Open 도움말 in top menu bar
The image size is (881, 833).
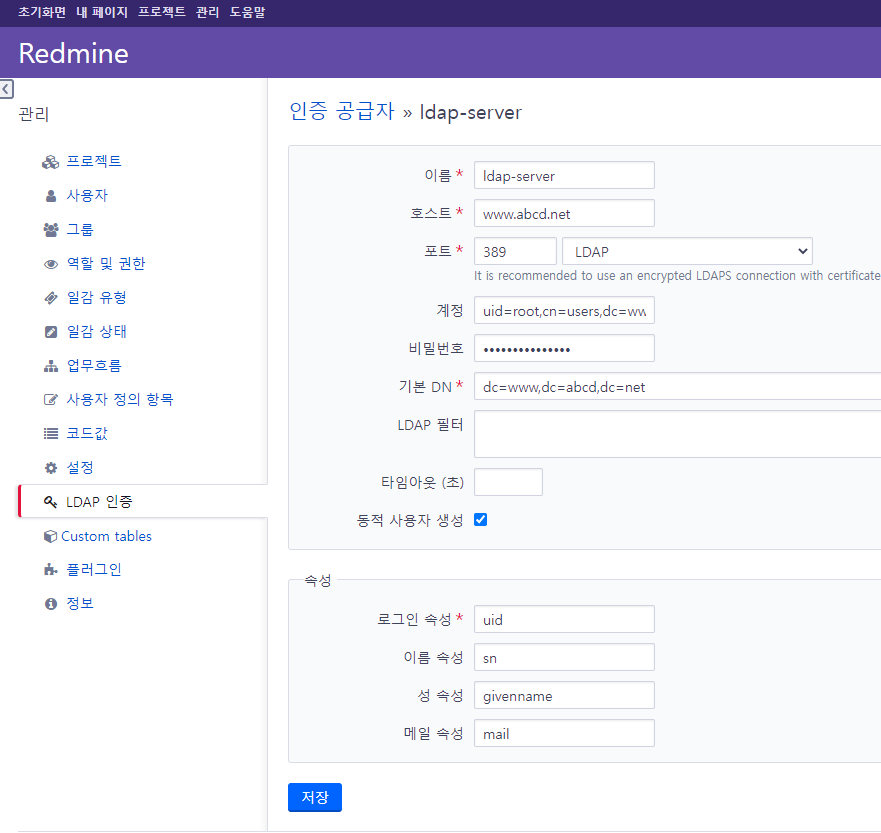tap(247, 12)
